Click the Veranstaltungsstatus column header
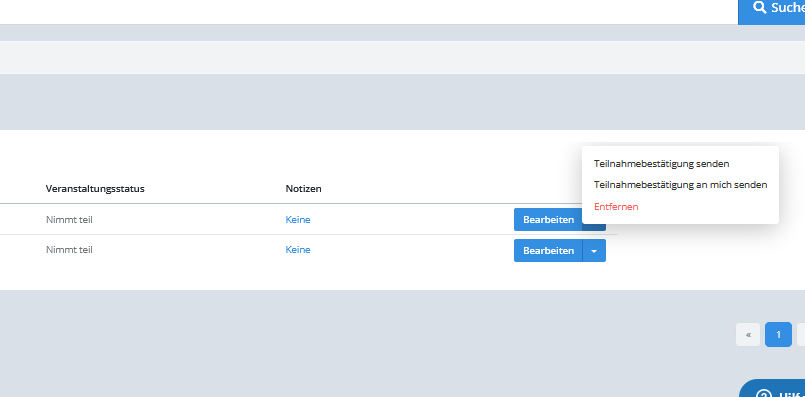The width and height of the screenshot is (805, 397). point(95,188)
